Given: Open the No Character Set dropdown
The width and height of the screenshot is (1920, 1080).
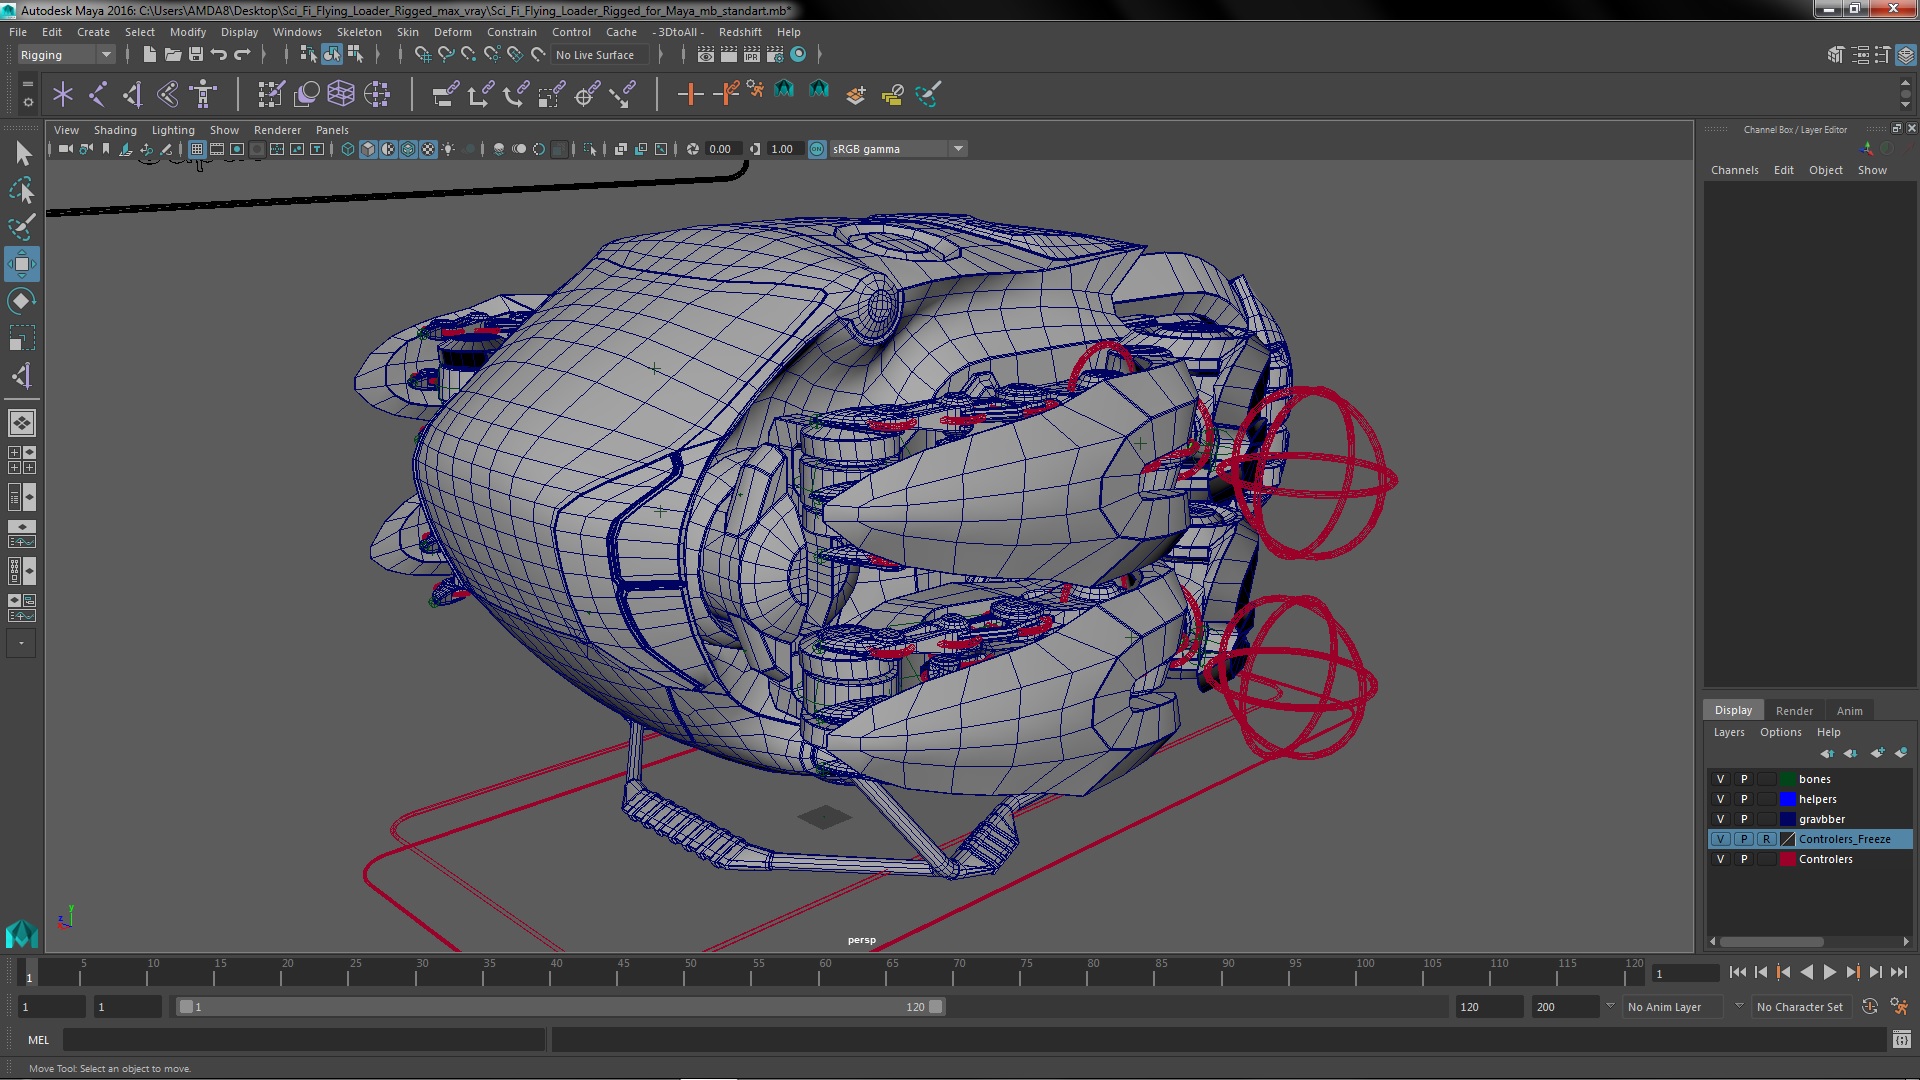Looking at the screenshot, I should pyautogui.click(x=1801, y=1007).
